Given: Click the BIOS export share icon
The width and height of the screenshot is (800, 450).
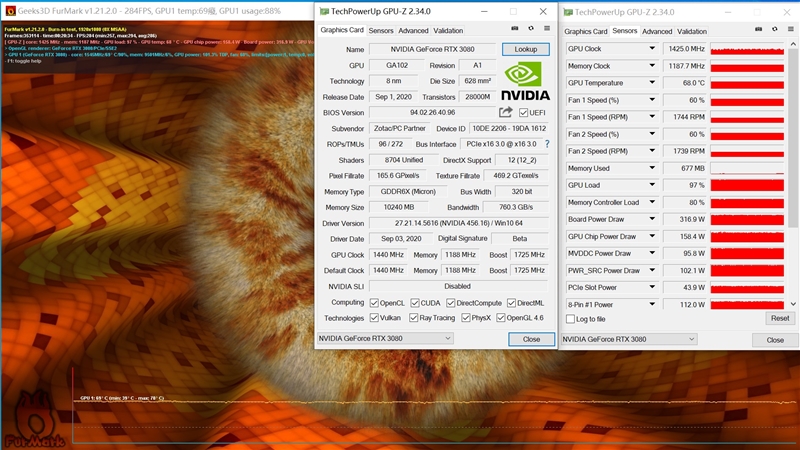Looking at the screenshot, I should click(505, 112).
